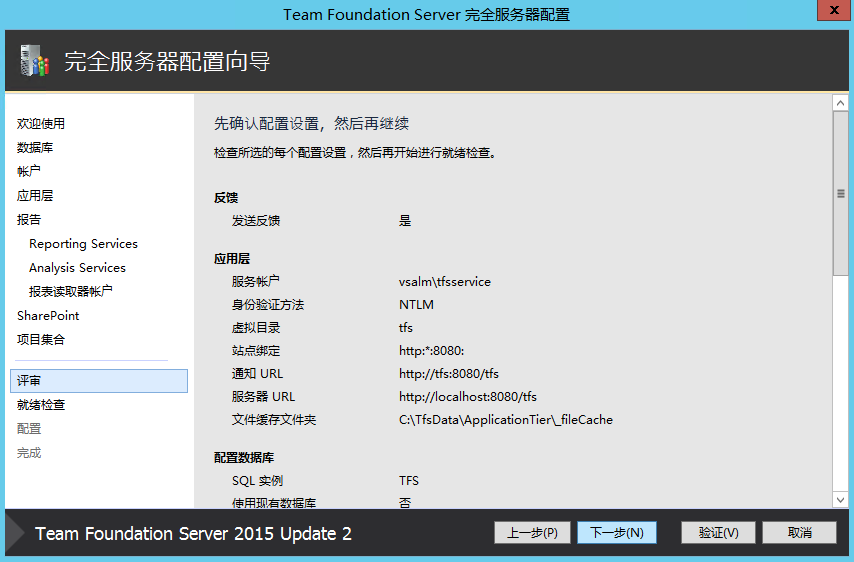Click the site binding value http:*:8080:
This screenshot has height=562, width=854.
pyautogui.click(x=431, y=350)
